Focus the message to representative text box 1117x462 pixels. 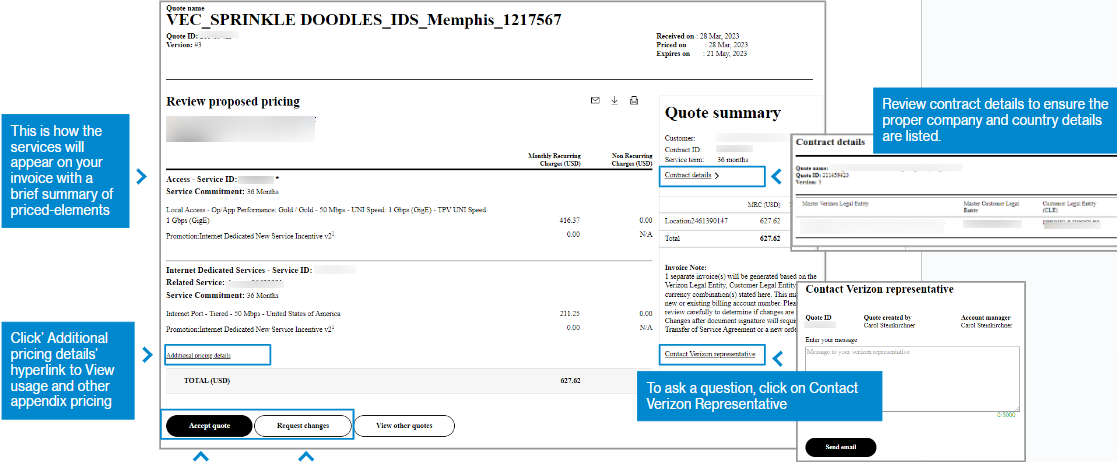click(x=911, y=377)
